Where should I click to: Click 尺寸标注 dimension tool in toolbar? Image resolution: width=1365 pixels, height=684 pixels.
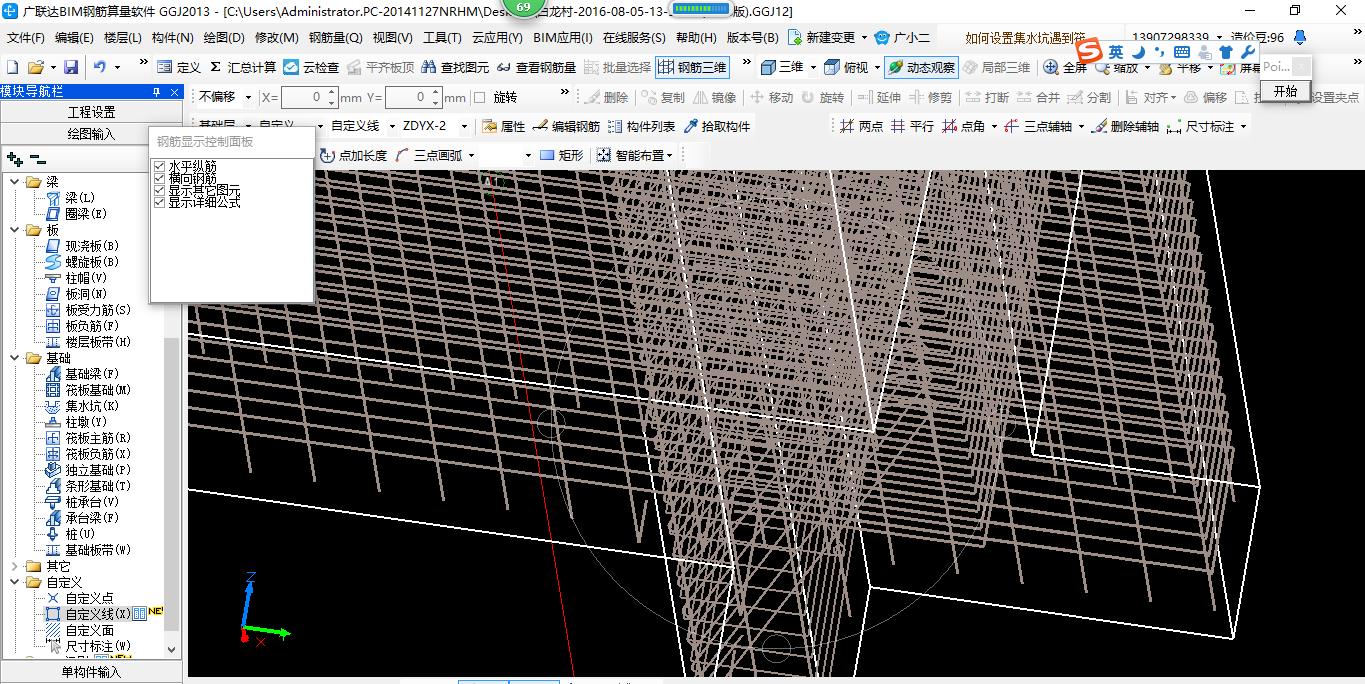1201,126
